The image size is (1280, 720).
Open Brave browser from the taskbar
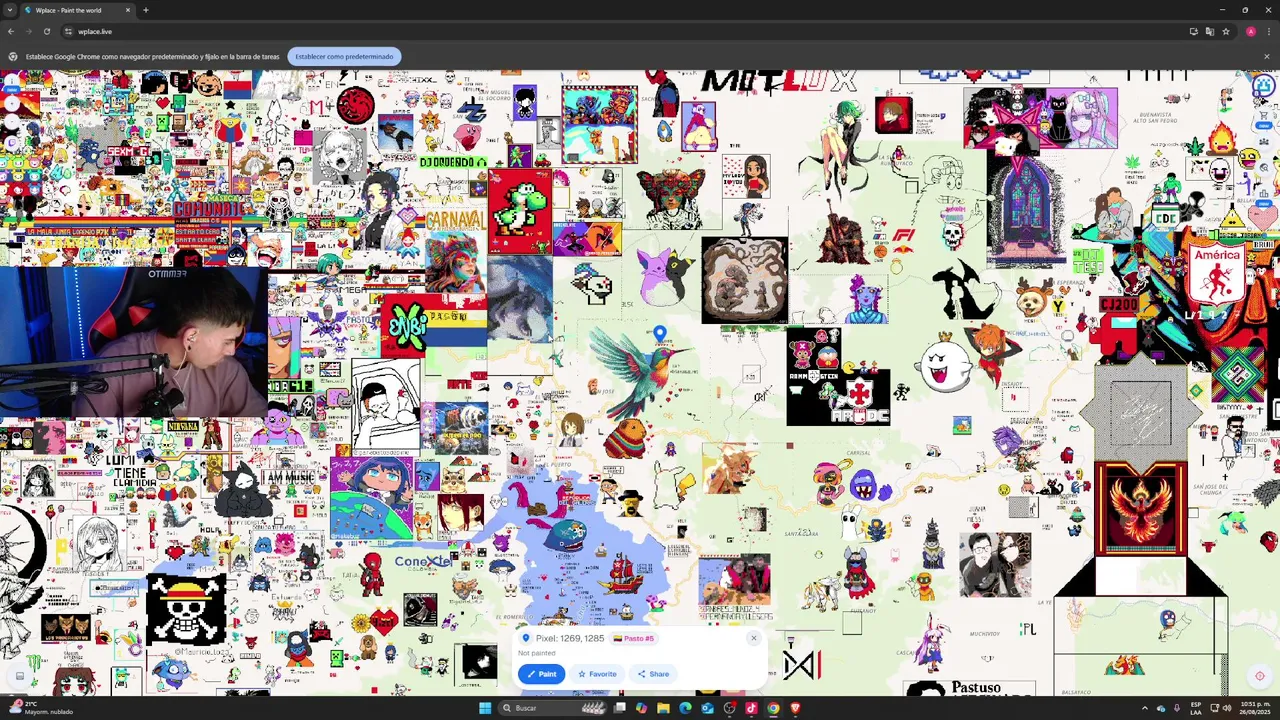[795, 708]
